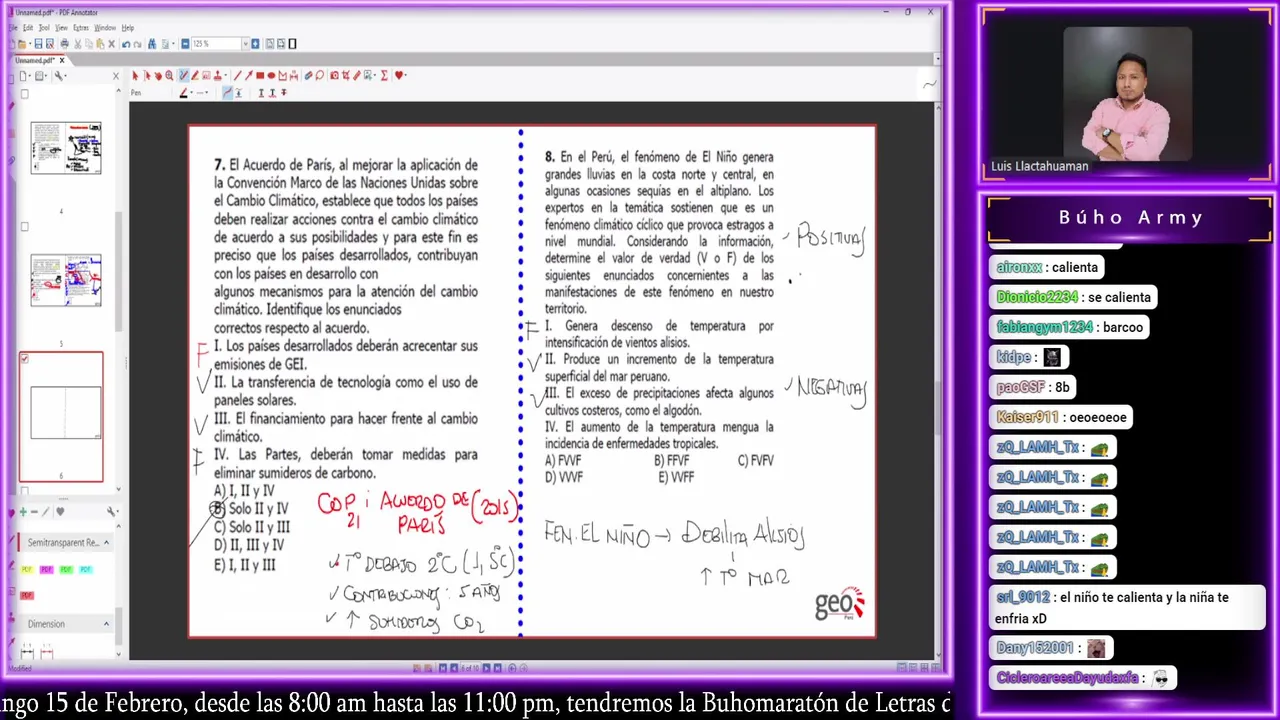Collapse the Semitransparent Re... section
1280x720 pixels.
tap(106, 542)
